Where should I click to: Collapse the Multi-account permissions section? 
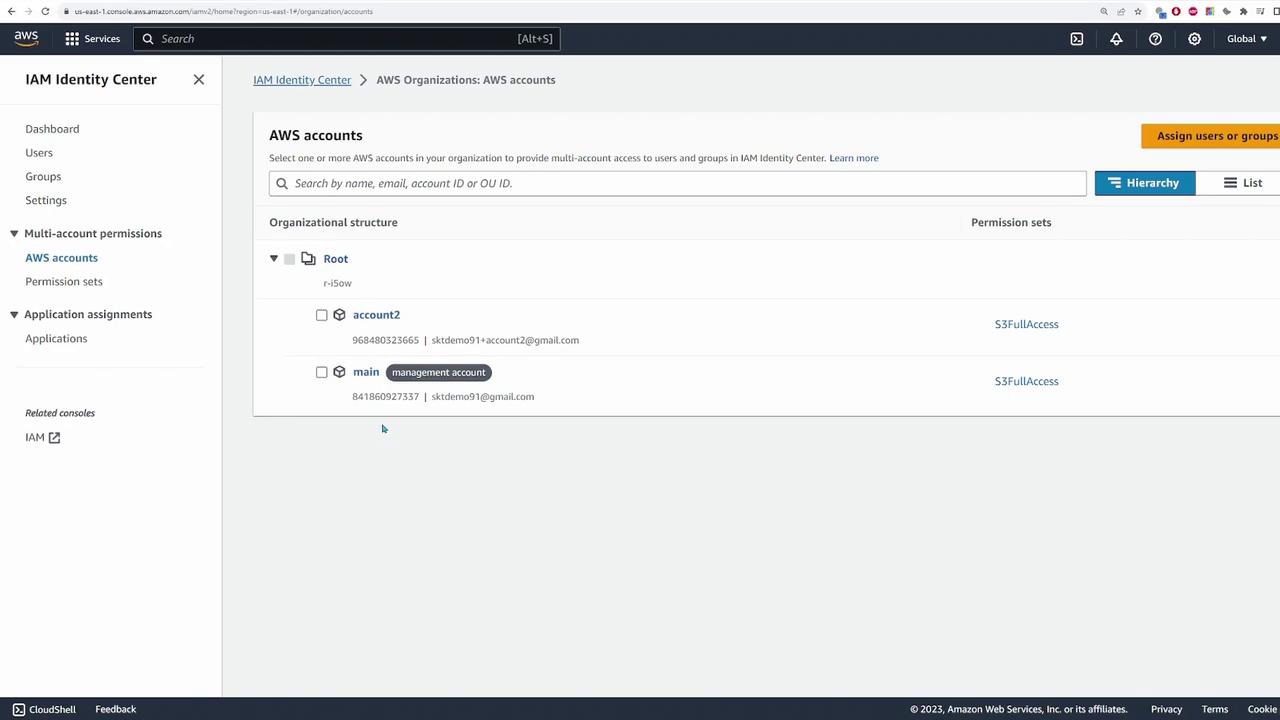coord(14,234)
